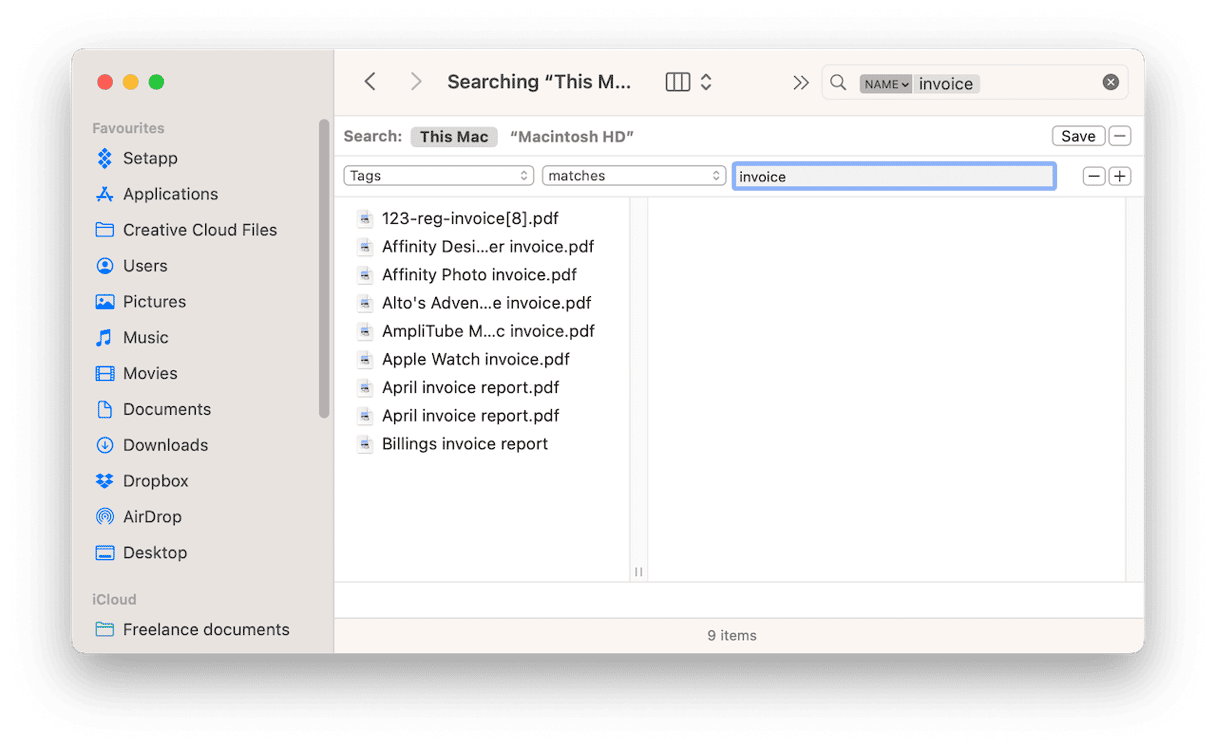Focus the invoice criteria text field
This screenshot has width=1216, height=748.
pos(894,176)
